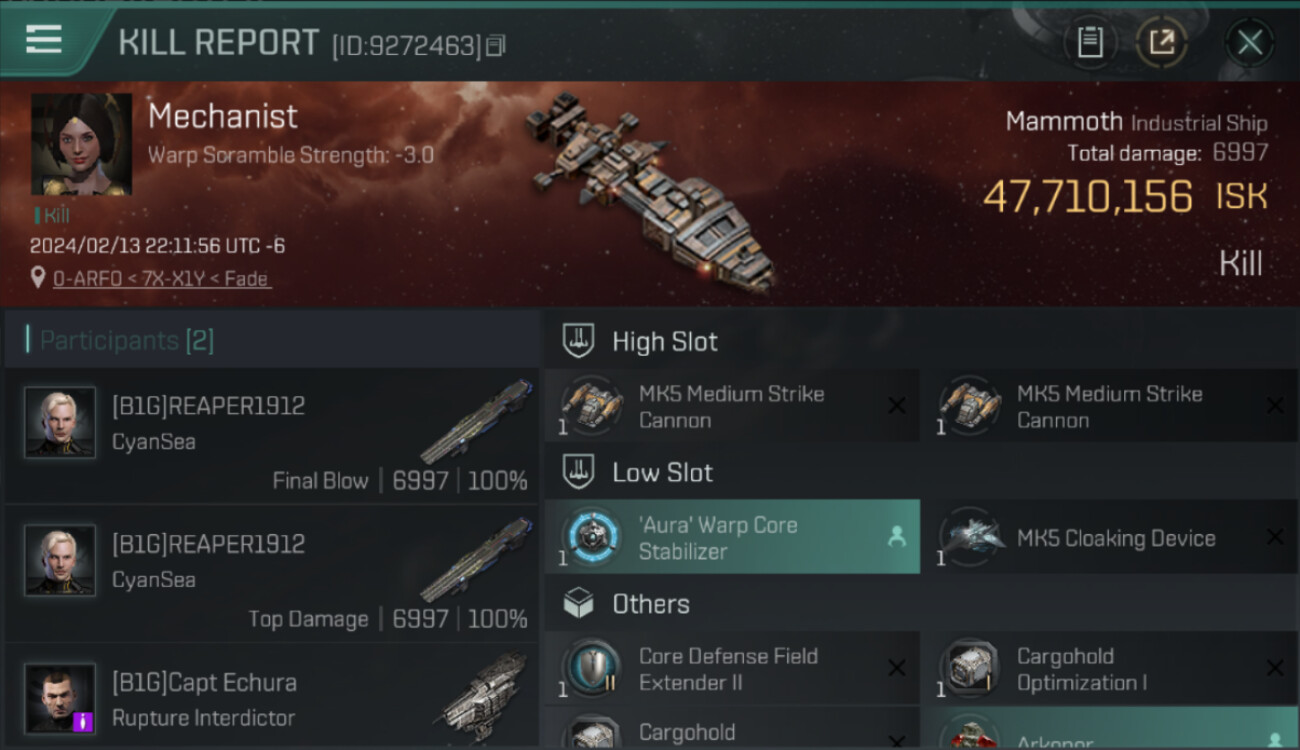1300x750 pixels.
Task: Open REAPER1912 Top Damage participant entry
Action: [272, 573]
